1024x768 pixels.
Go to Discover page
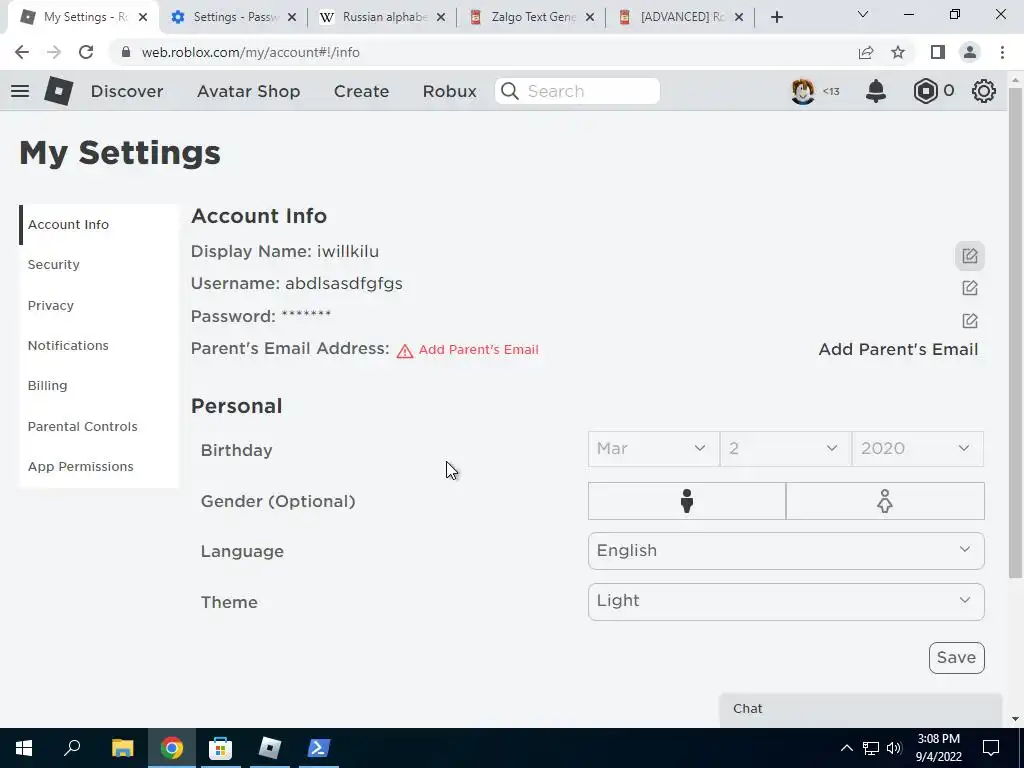(x=127, y=91)
